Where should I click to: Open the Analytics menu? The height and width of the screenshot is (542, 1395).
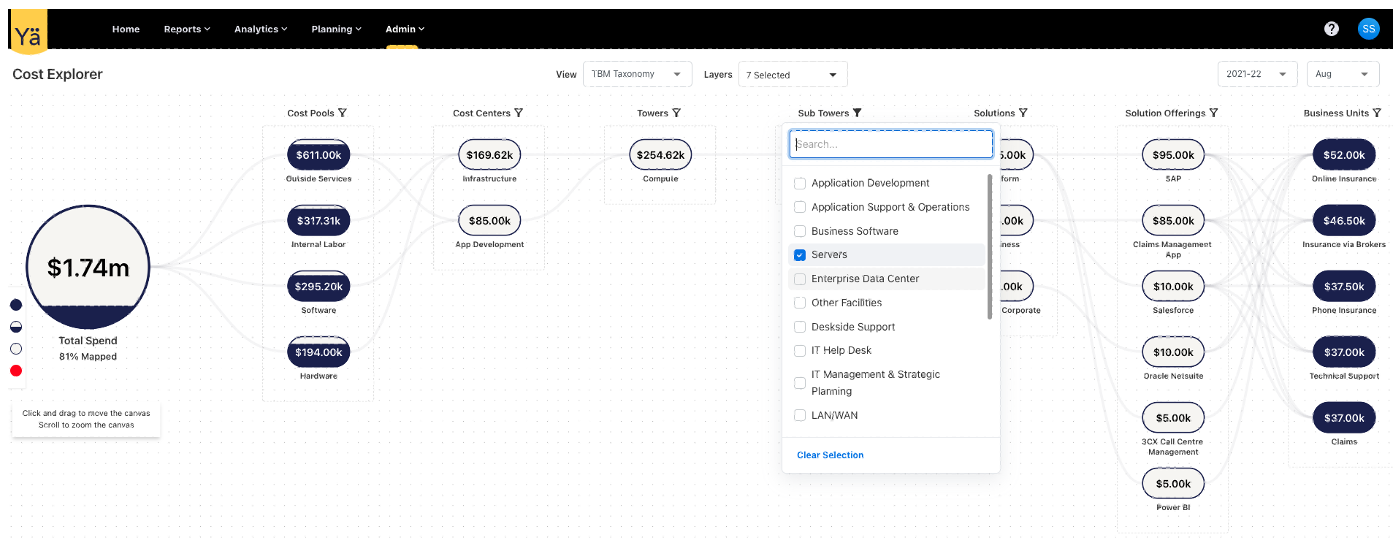point(260,29)
